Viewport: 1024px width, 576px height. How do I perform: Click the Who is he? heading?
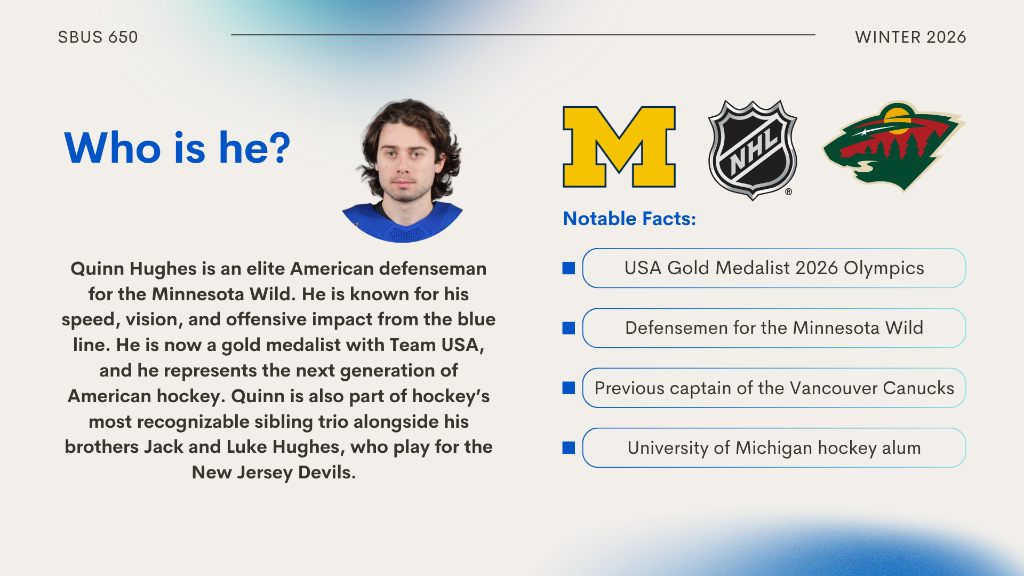pyautogui.click(x=177, y=148)
